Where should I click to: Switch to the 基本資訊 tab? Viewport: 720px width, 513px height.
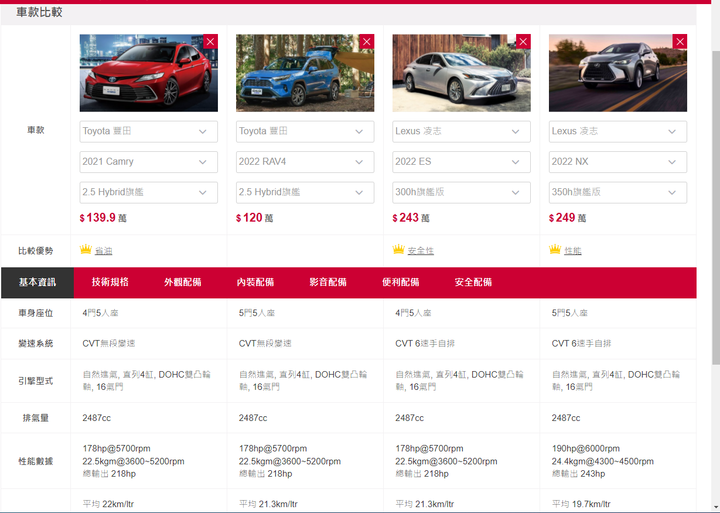click(x=37, y=282)
